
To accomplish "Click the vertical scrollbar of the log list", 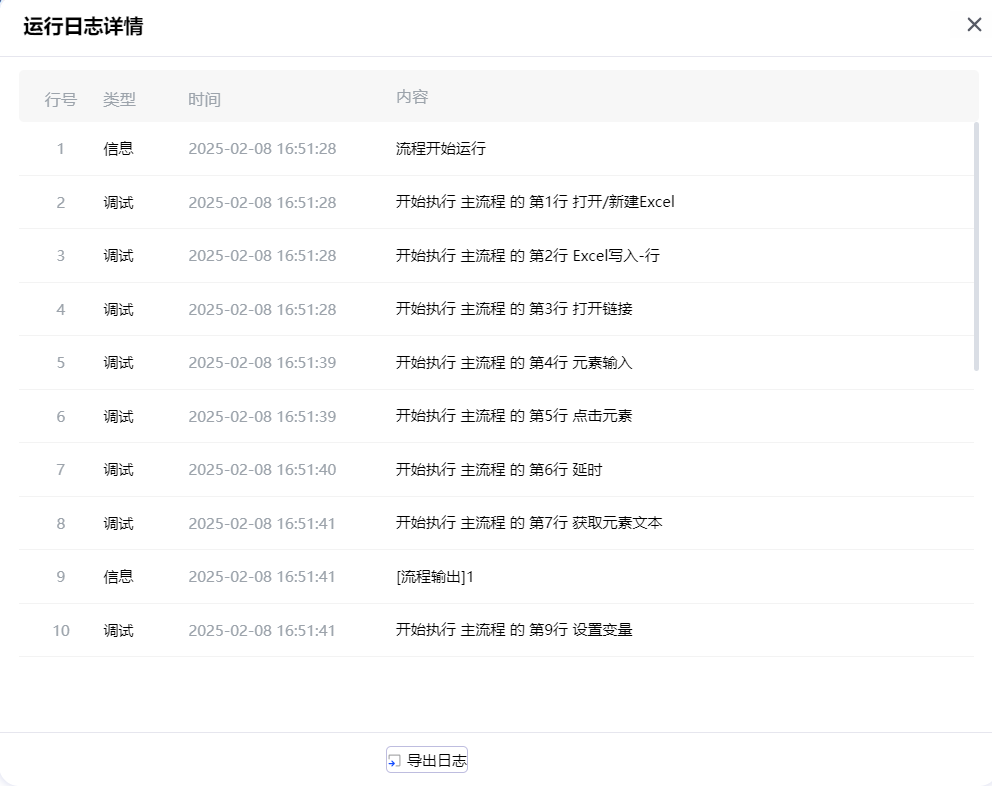I will tap(976, 245).
